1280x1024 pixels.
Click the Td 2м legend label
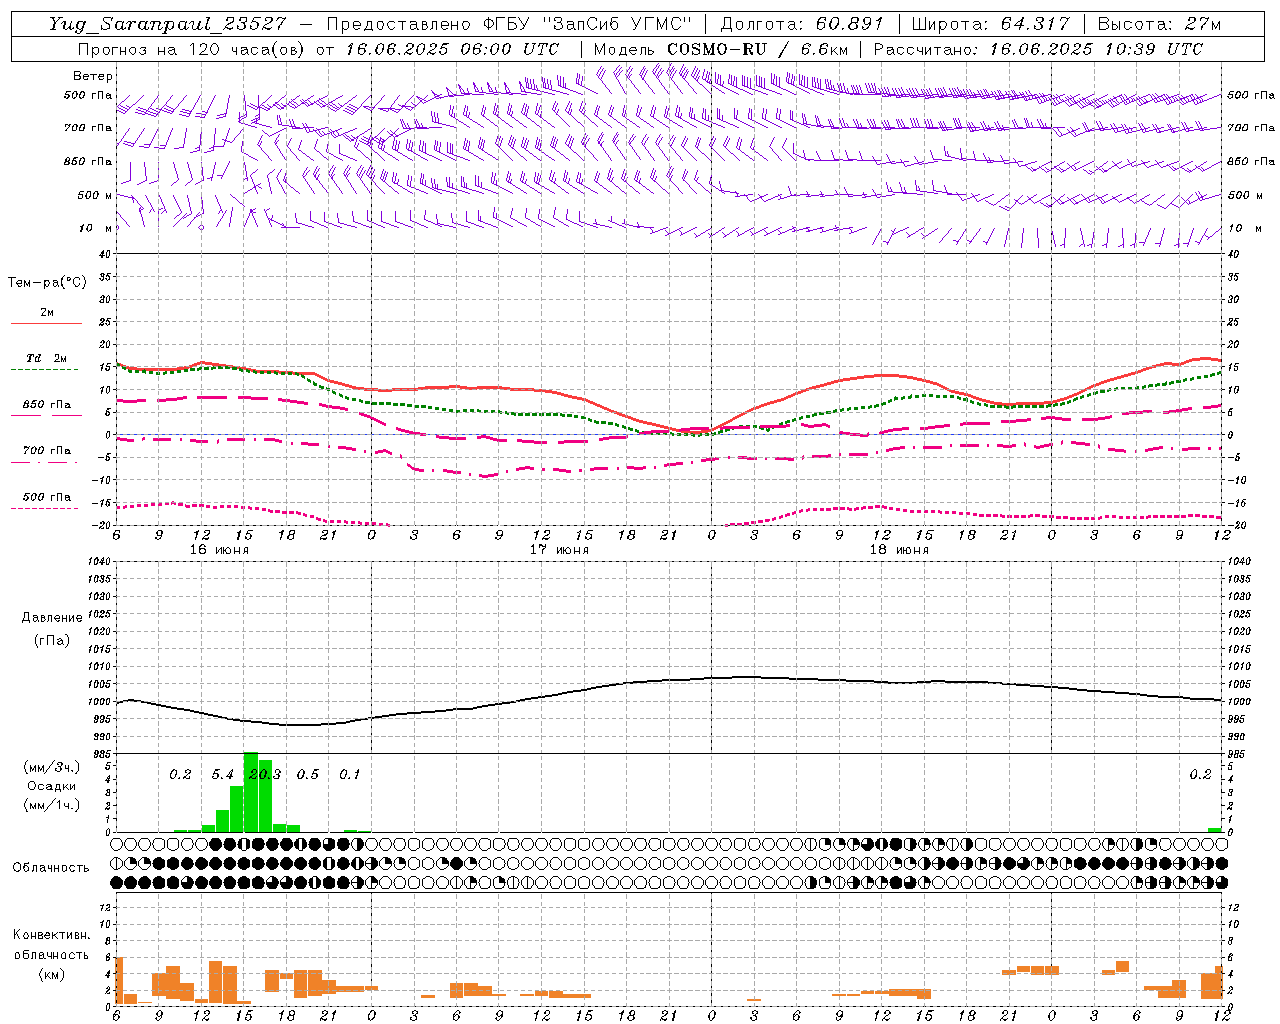click(47, 358)
